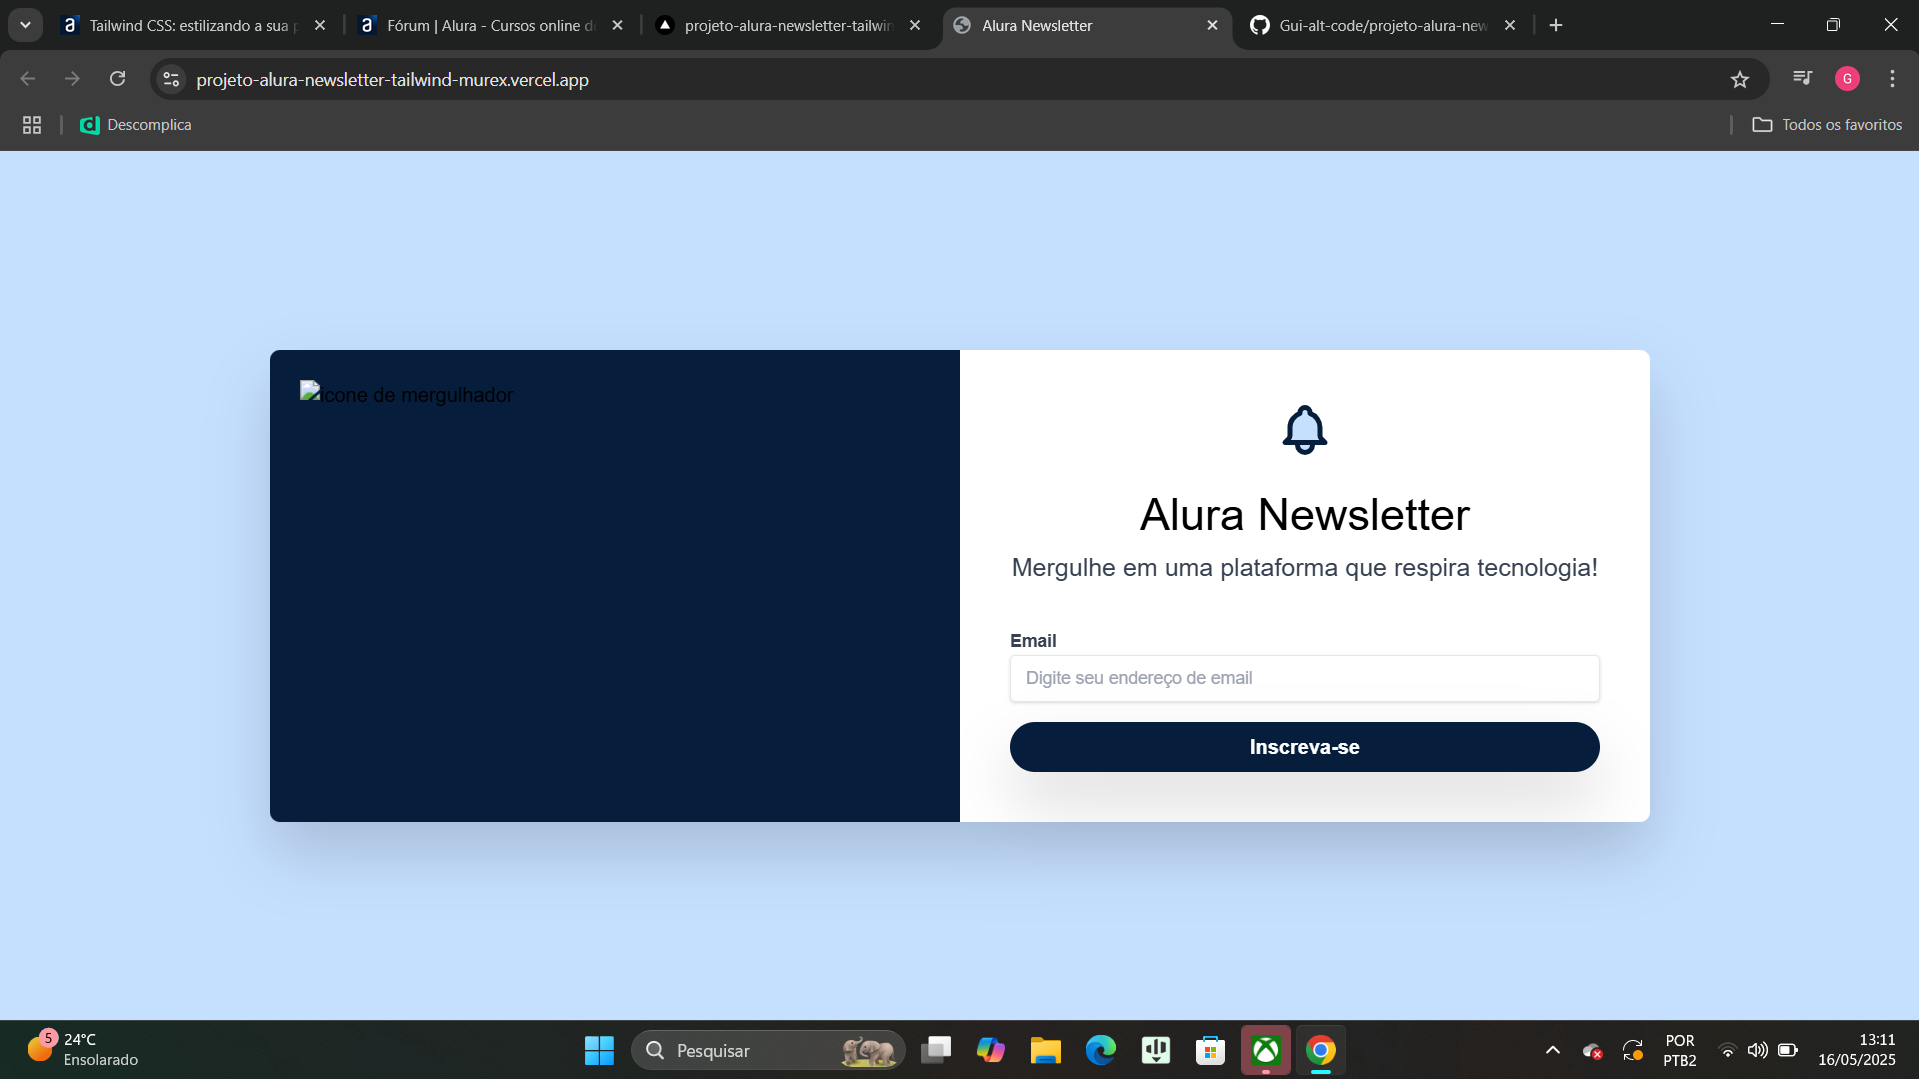Open Task View from the taskbar
This screenshot has height=1079, width=1919.
tap(936, 1050)
